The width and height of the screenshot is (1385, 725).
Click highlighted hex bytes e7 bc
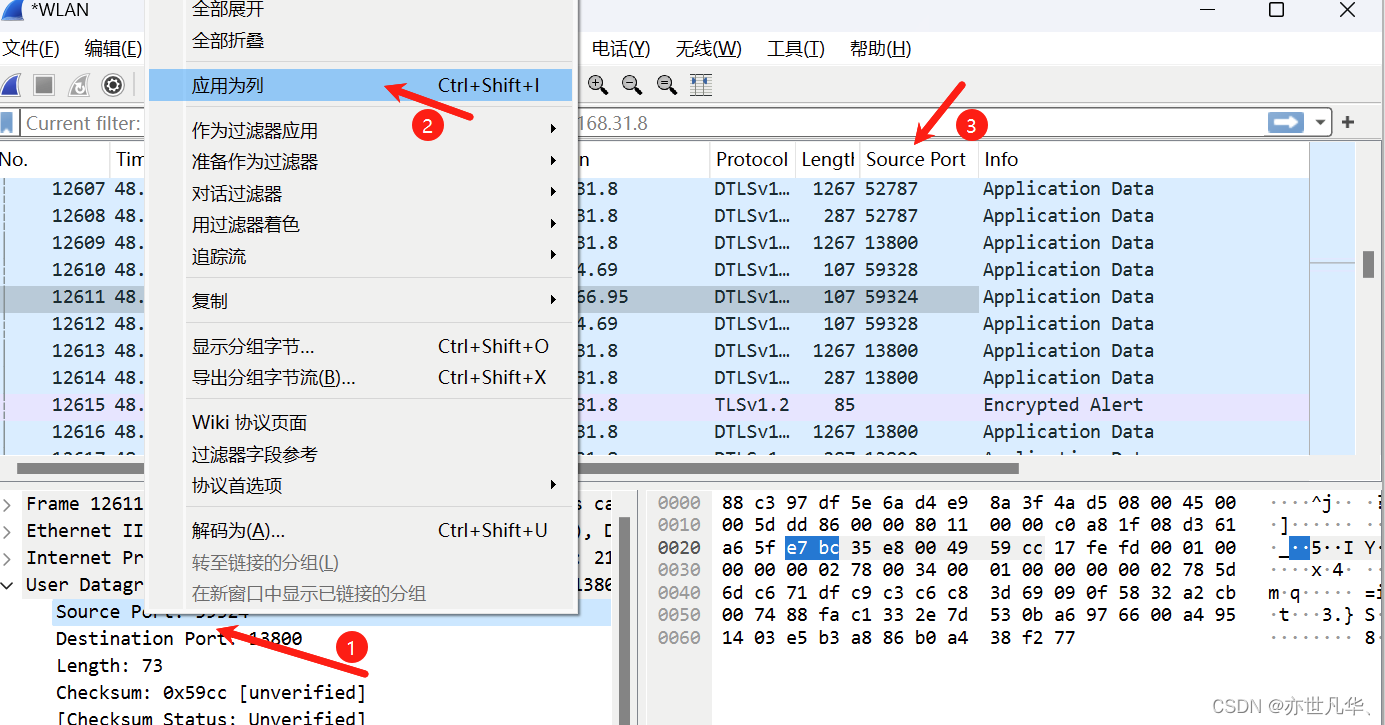pyautogui.click(x=812, y=547)
